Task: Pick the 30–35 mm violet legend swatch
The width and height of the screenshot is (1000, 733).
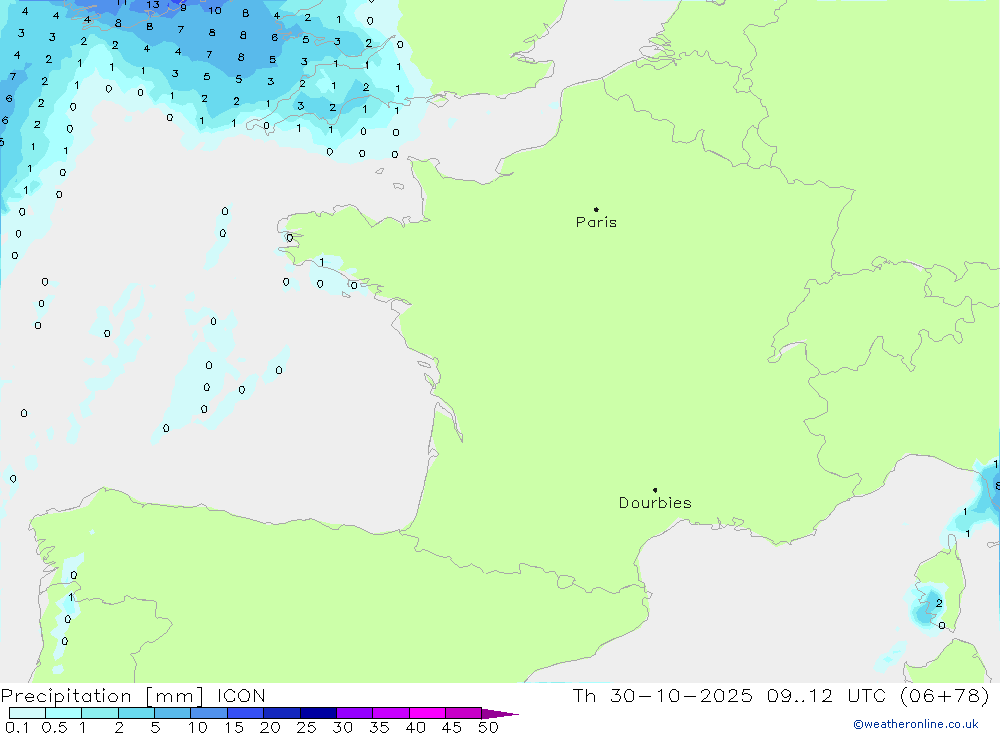Action: coord(354,713)
